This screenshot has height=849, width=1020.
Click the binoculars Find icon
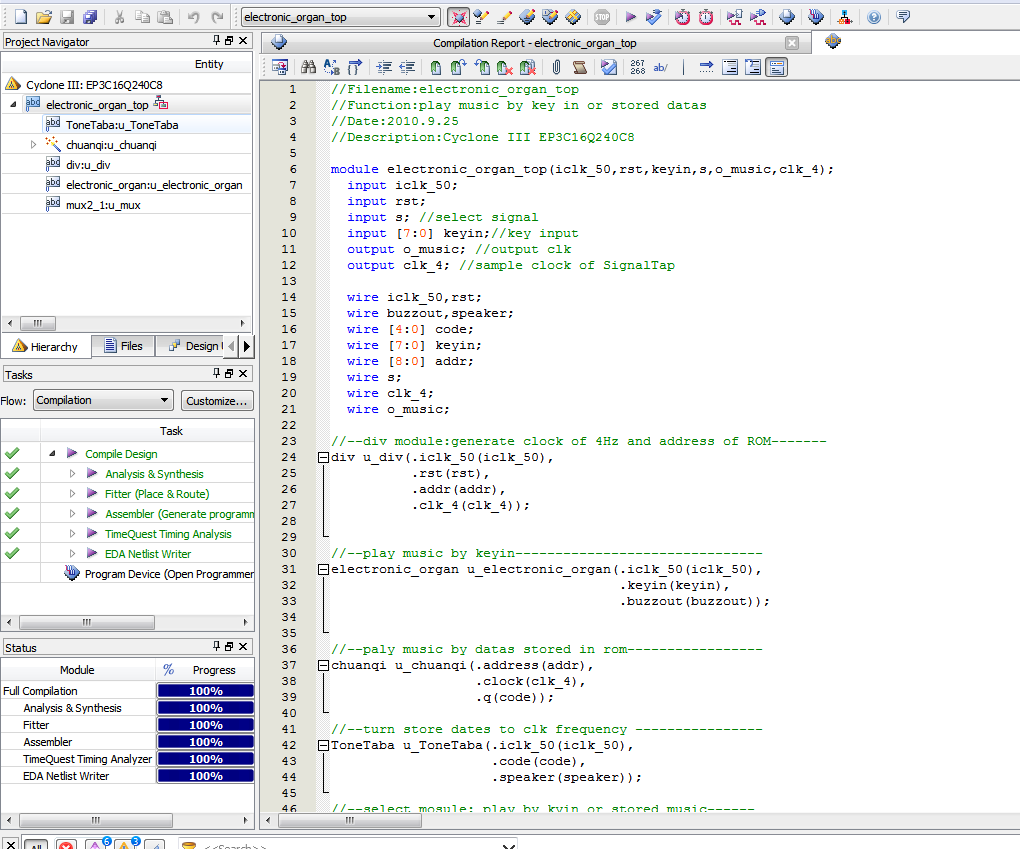pos(308,67)
